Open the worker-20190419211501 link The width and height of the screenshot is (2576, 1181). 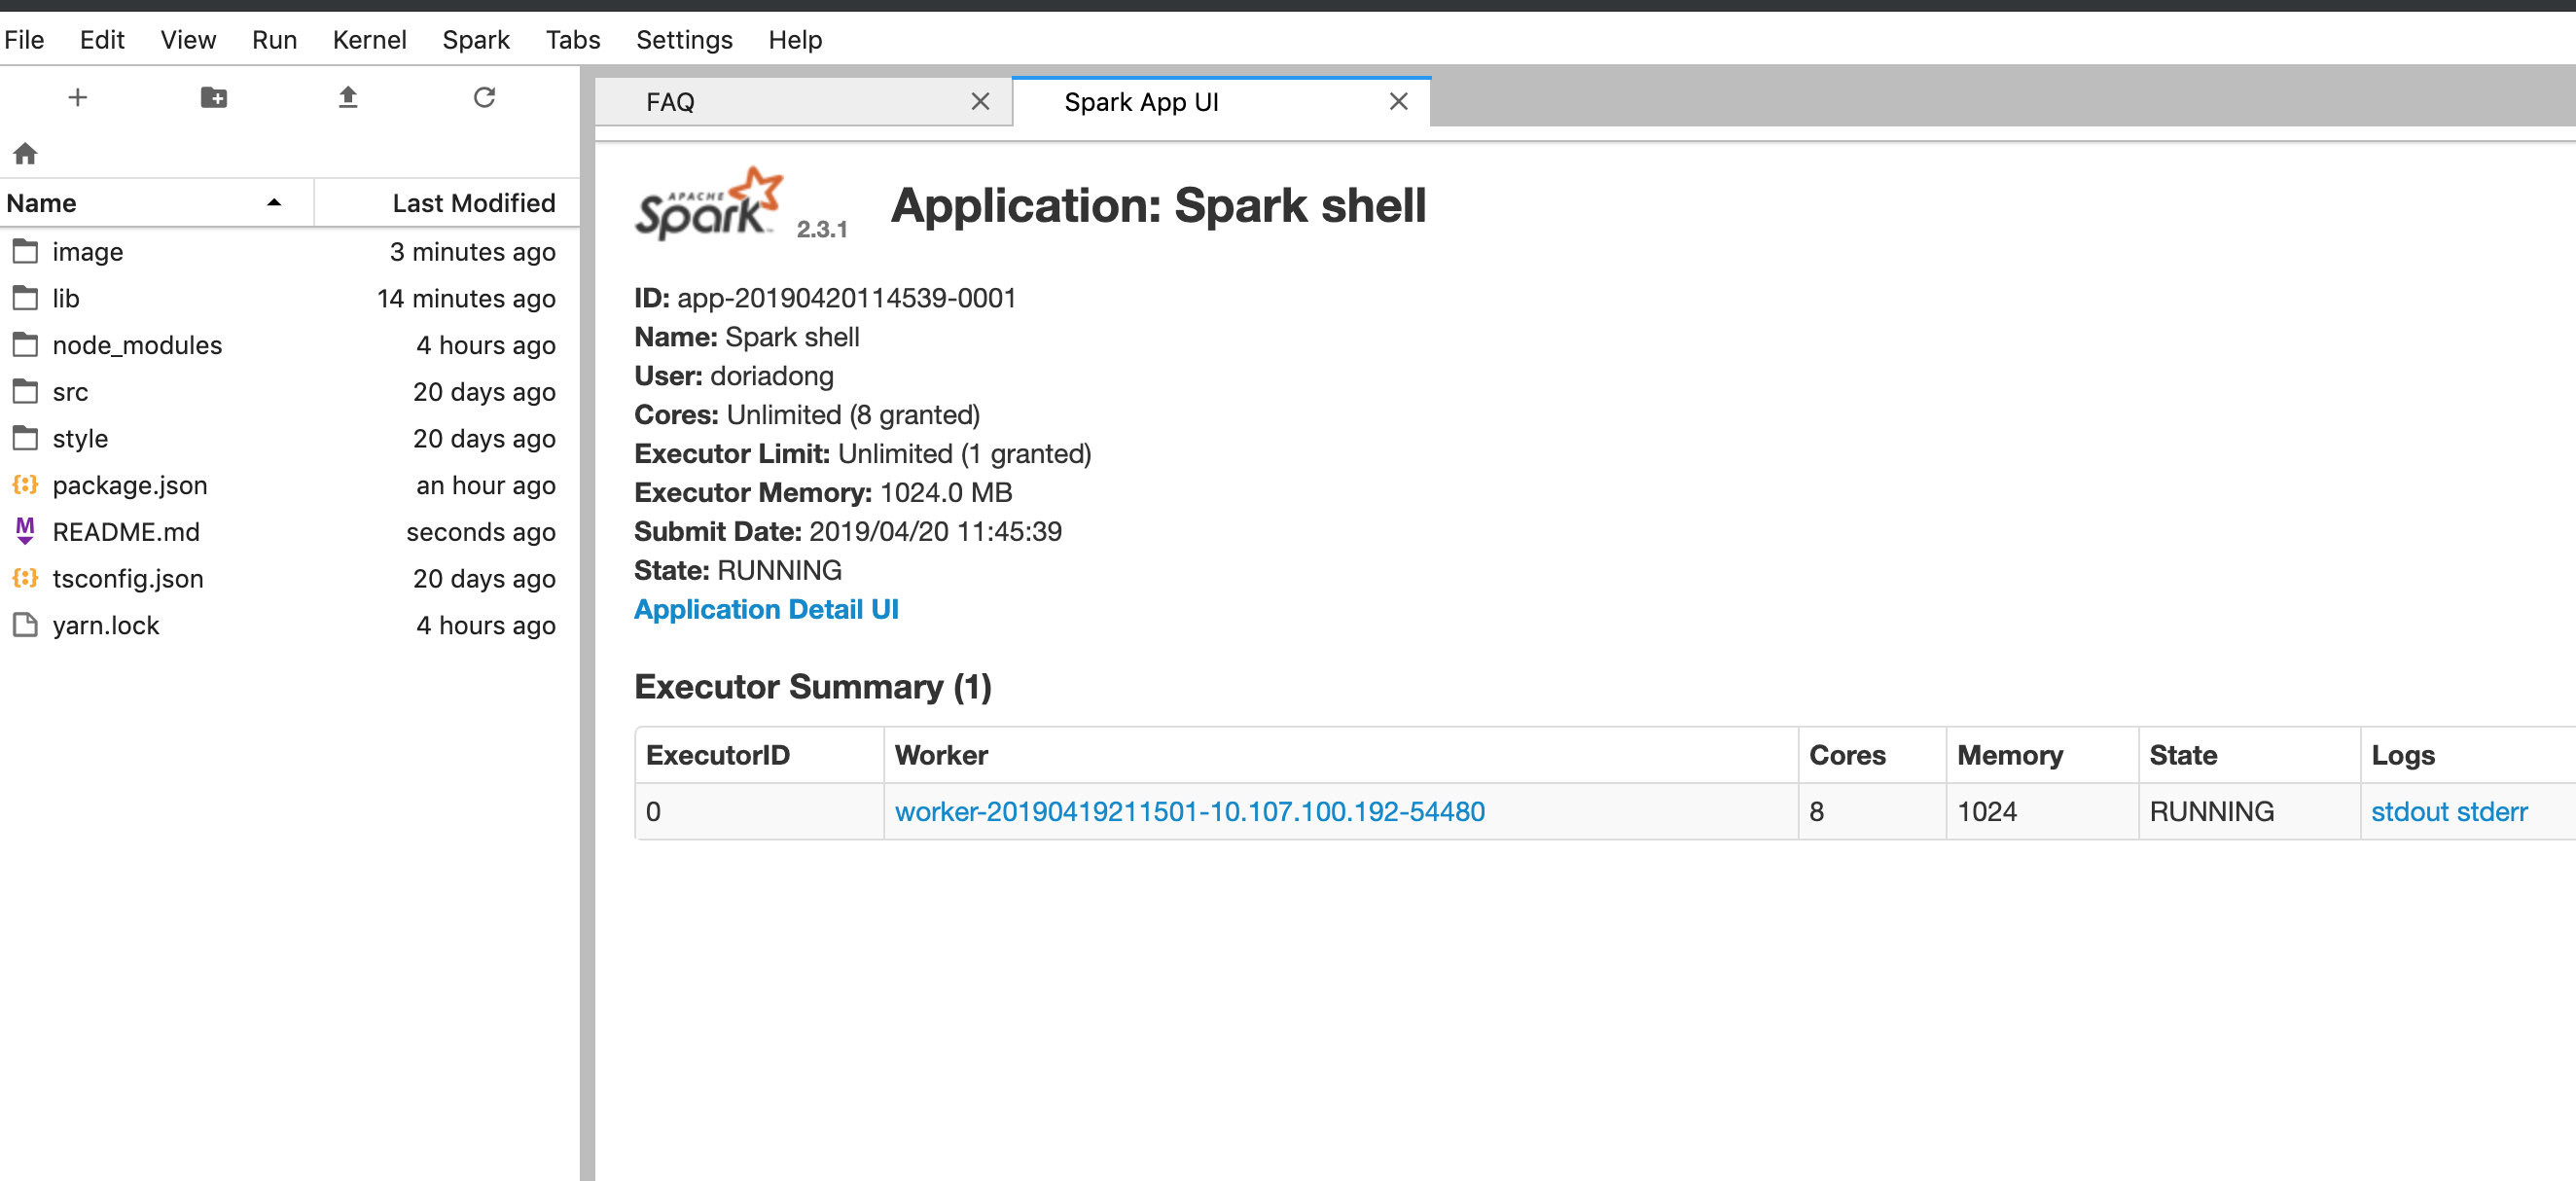(x=1189, y=811)
